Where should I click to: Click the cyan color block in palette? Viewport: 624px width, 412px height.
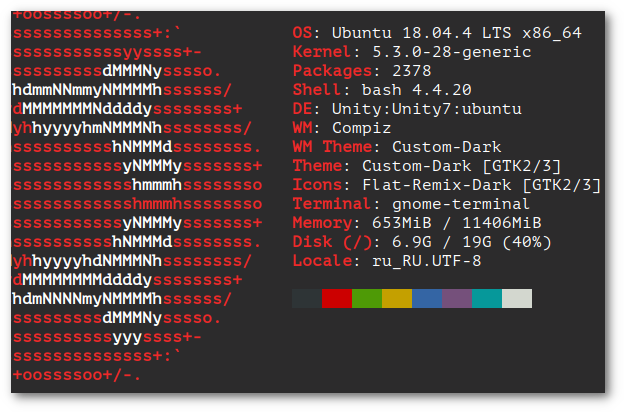[x=487, y=298]
